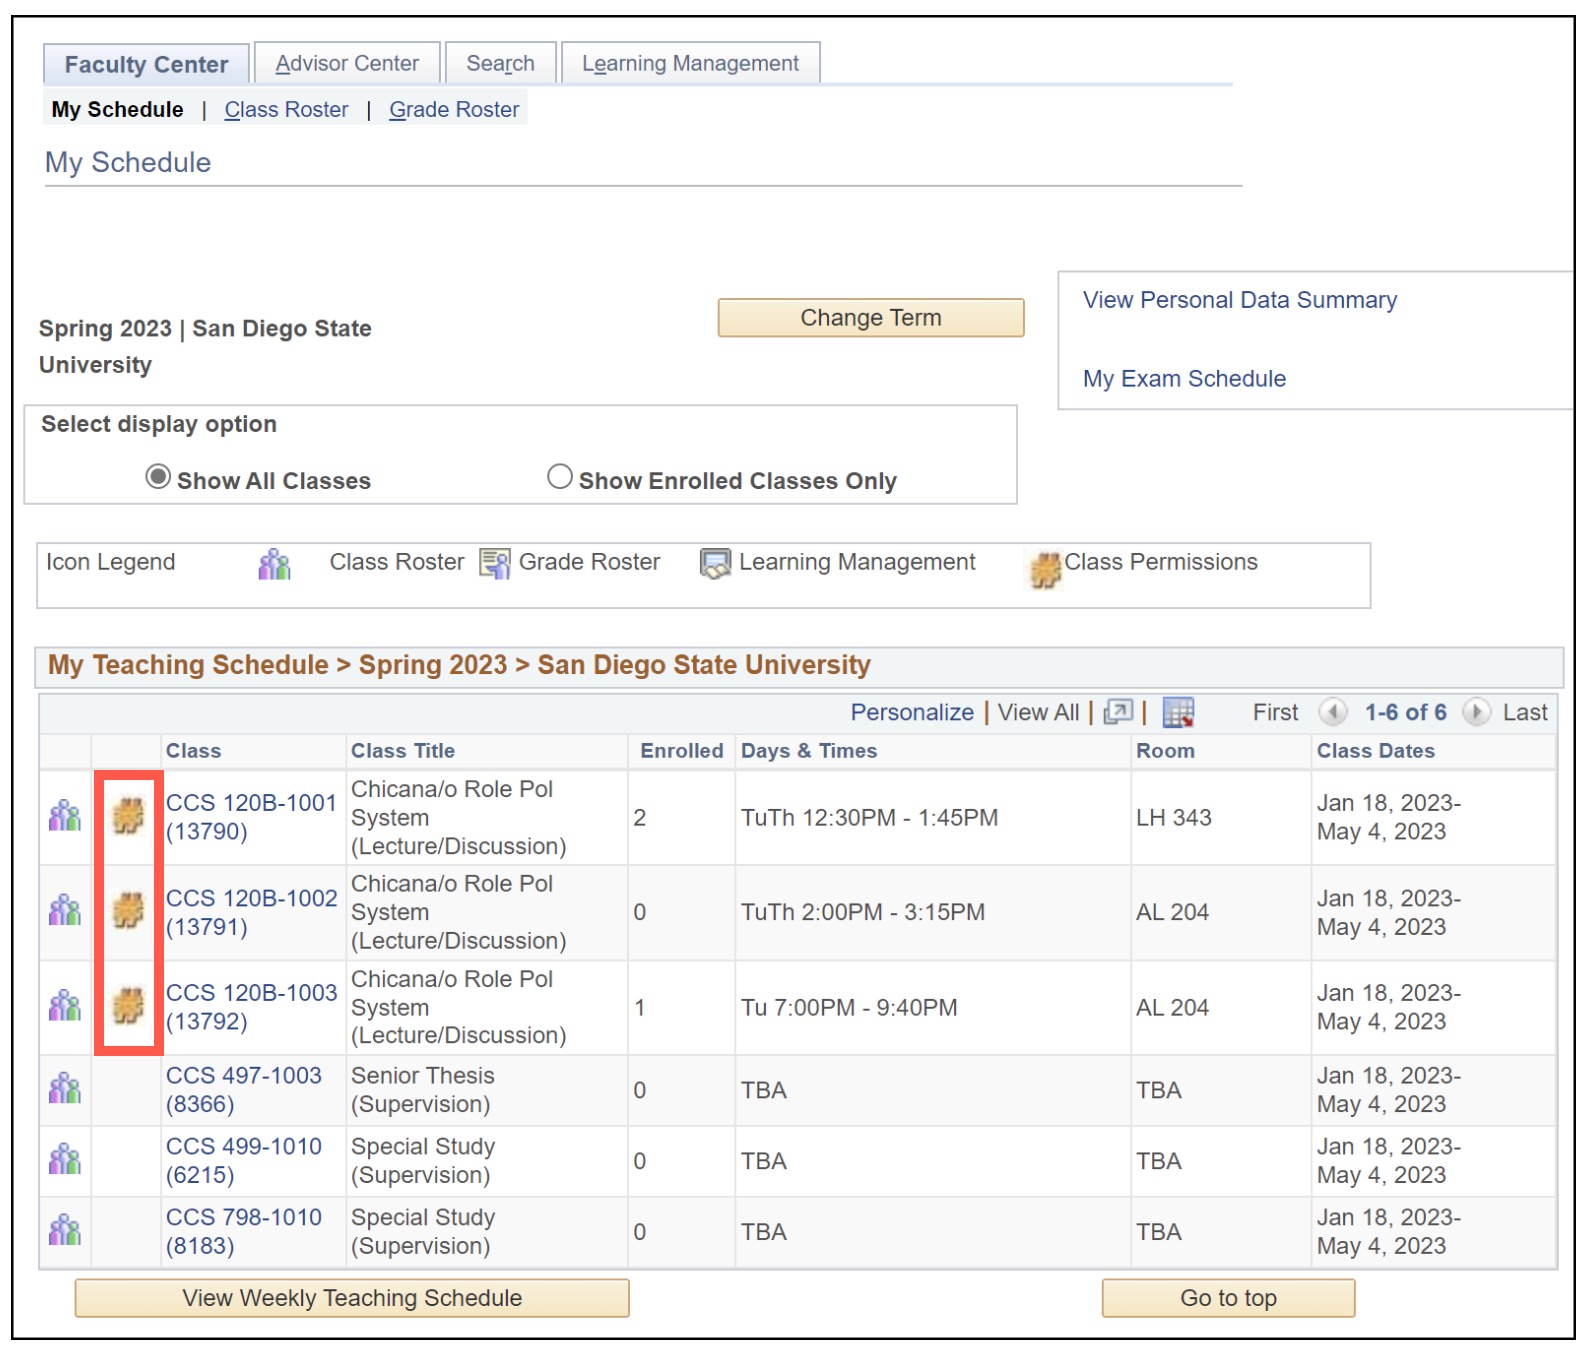Select My Schedule subtab

[117, 109]
